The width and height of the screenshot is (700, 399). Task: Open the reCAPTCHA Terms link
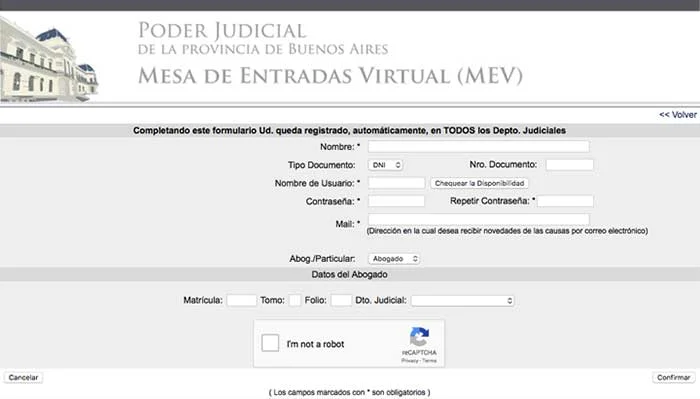429,361
